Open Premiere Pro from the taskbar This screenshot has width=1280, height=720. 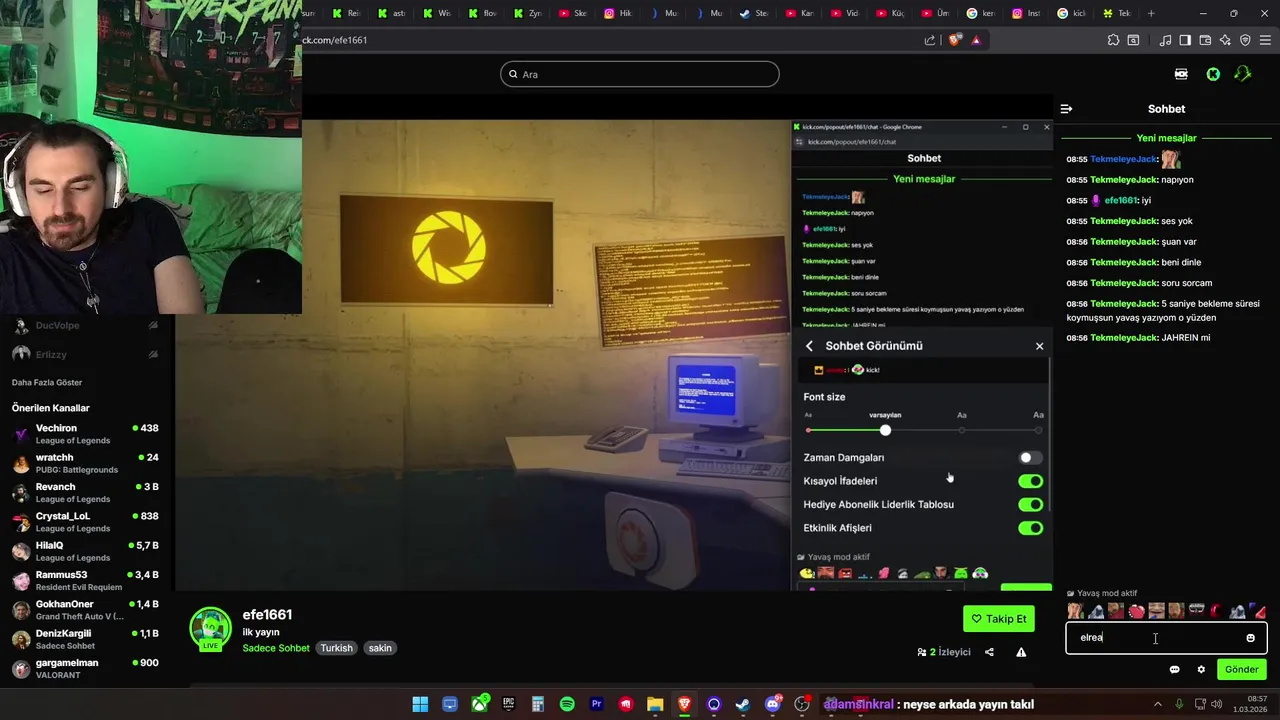[x=597, y=704]
